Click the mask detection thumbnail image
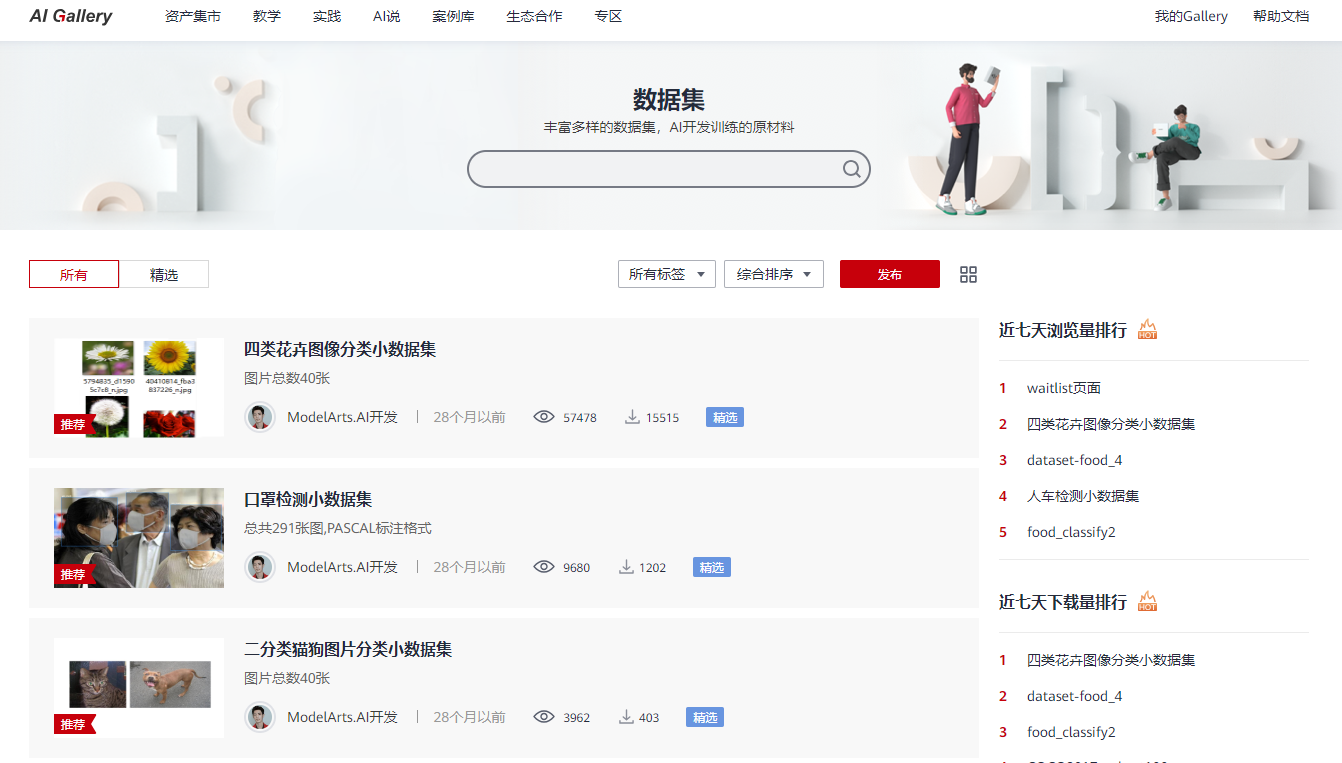The height and width of the screenshot is (763, 1342). coord(139,538)
